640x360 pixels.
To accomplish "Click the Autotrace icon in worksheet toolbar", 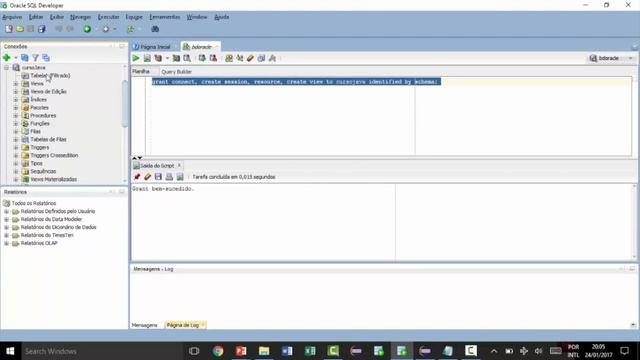I will [176, 58].
